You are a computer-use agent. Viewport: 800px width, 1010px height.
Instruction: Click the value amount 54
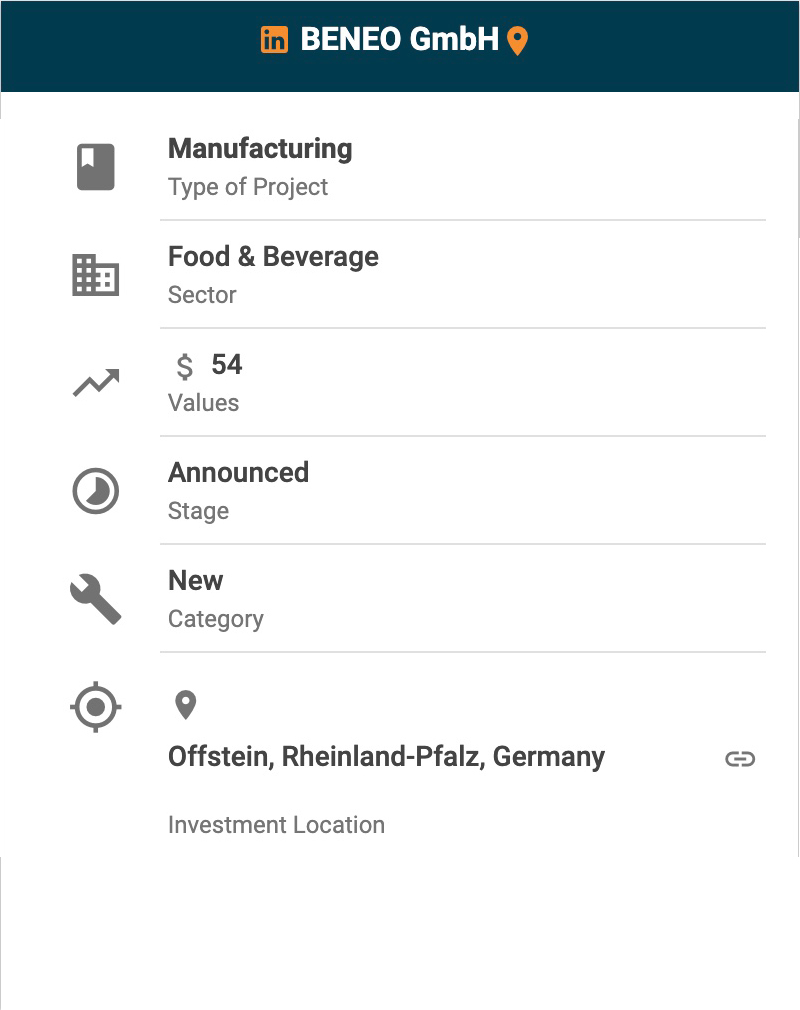click(227, 365)
